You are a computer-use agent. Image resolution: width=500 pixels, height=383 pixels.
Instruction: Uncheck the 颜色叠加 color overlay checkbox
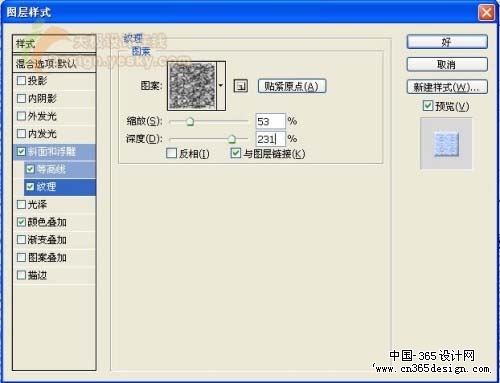pyautogui.click(x=21, y=222)
